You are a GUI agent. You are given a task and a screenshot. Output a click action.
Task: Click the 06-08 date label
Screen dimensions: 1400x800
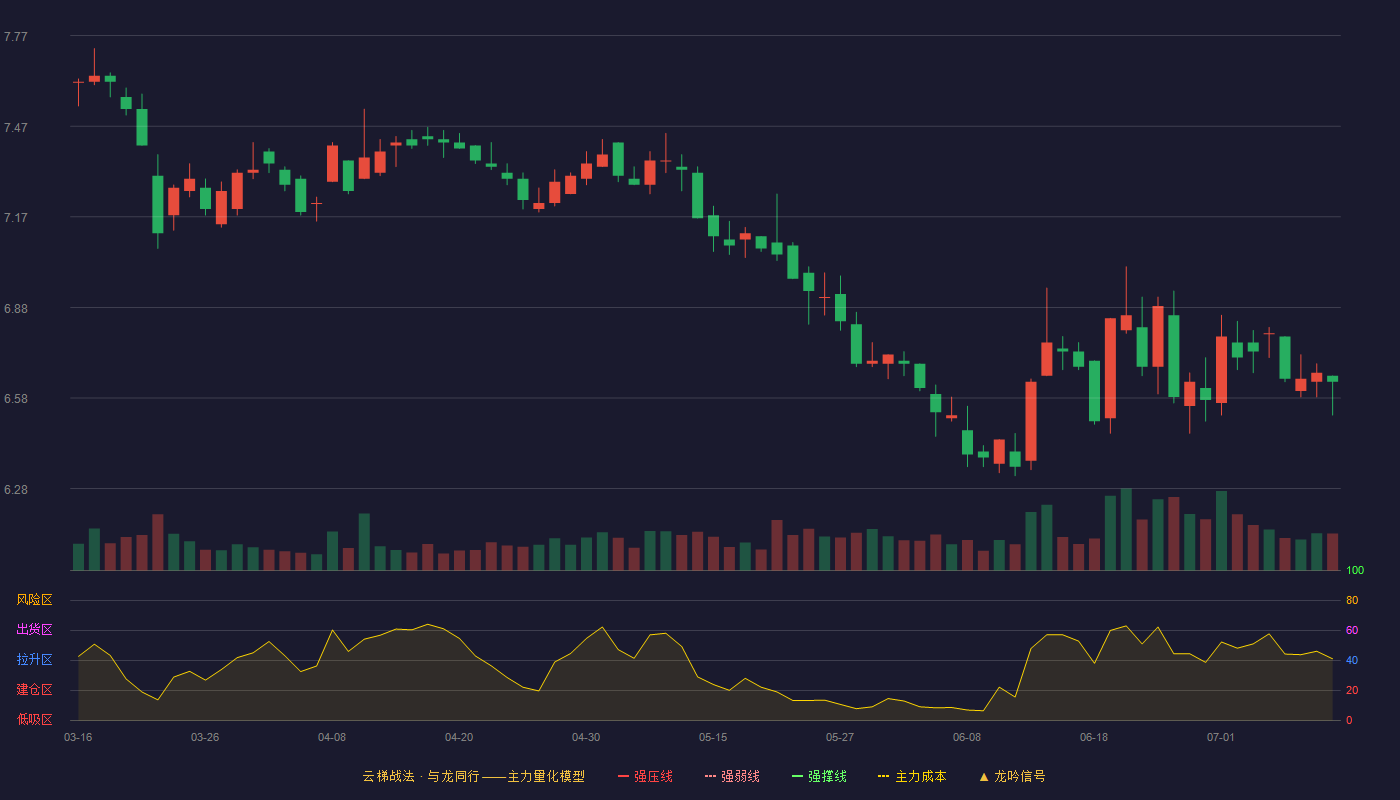coord(967,737)
